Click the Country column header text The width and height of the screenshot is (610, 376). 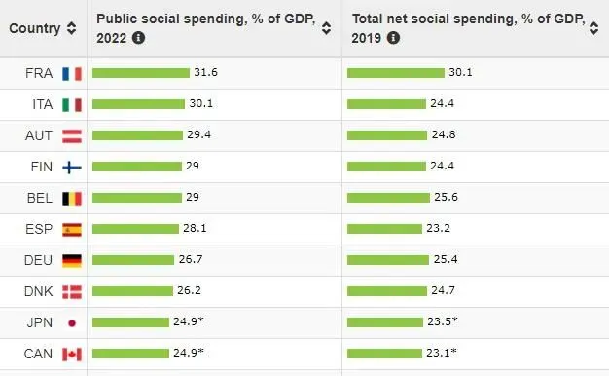tap(35, 28)
